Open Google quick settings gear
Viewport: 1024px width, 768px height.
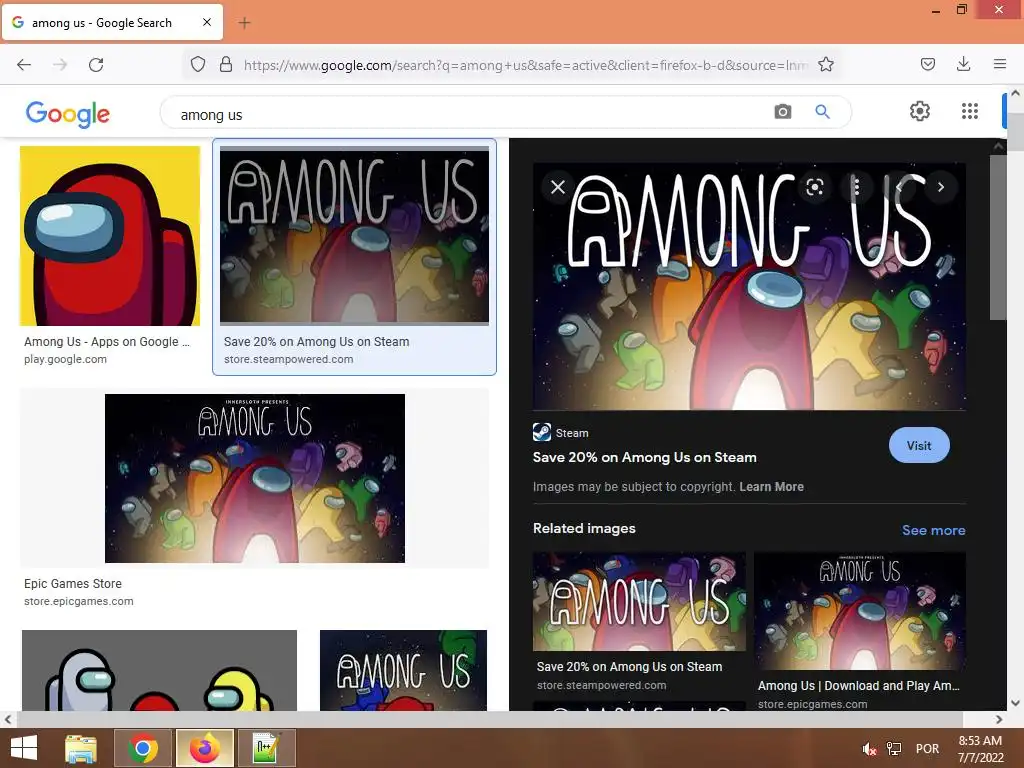point(920,111)
